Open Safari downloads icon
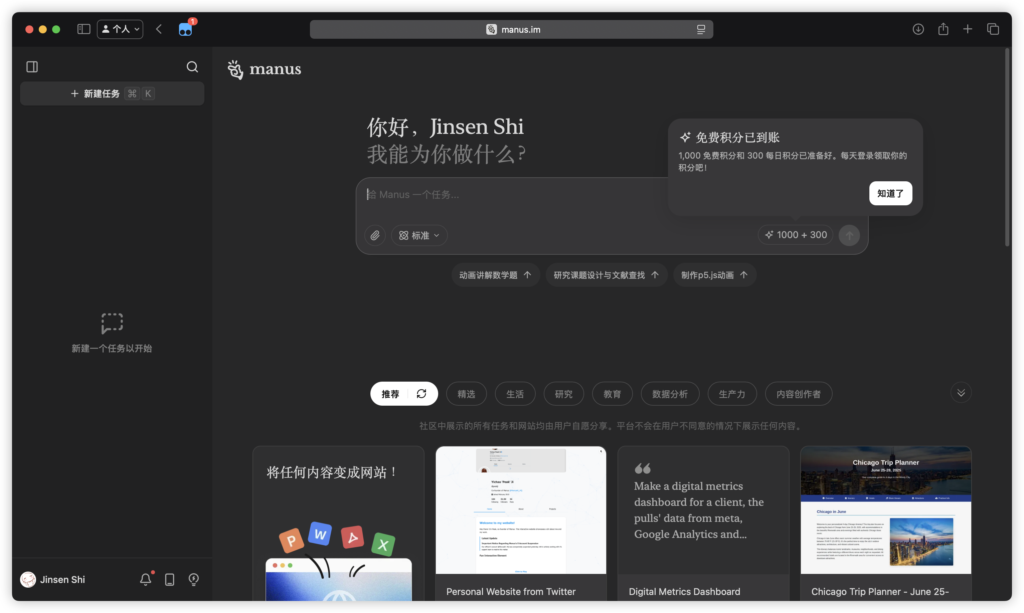 pos(918,29)
